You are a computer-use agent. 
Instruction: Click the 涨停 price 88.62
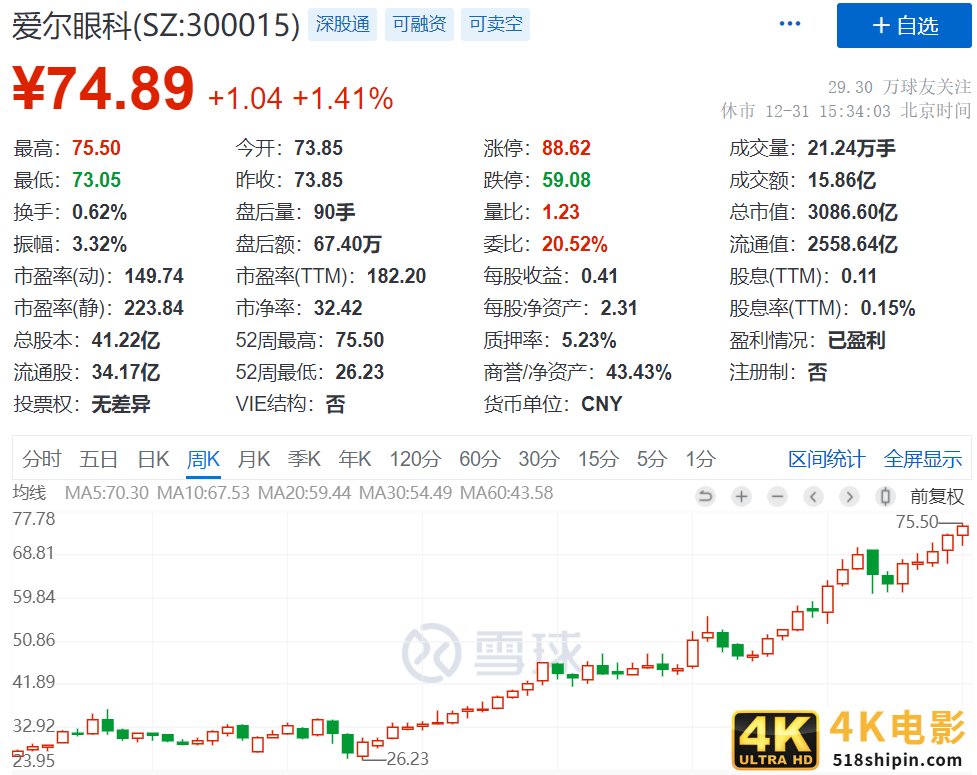566,148
